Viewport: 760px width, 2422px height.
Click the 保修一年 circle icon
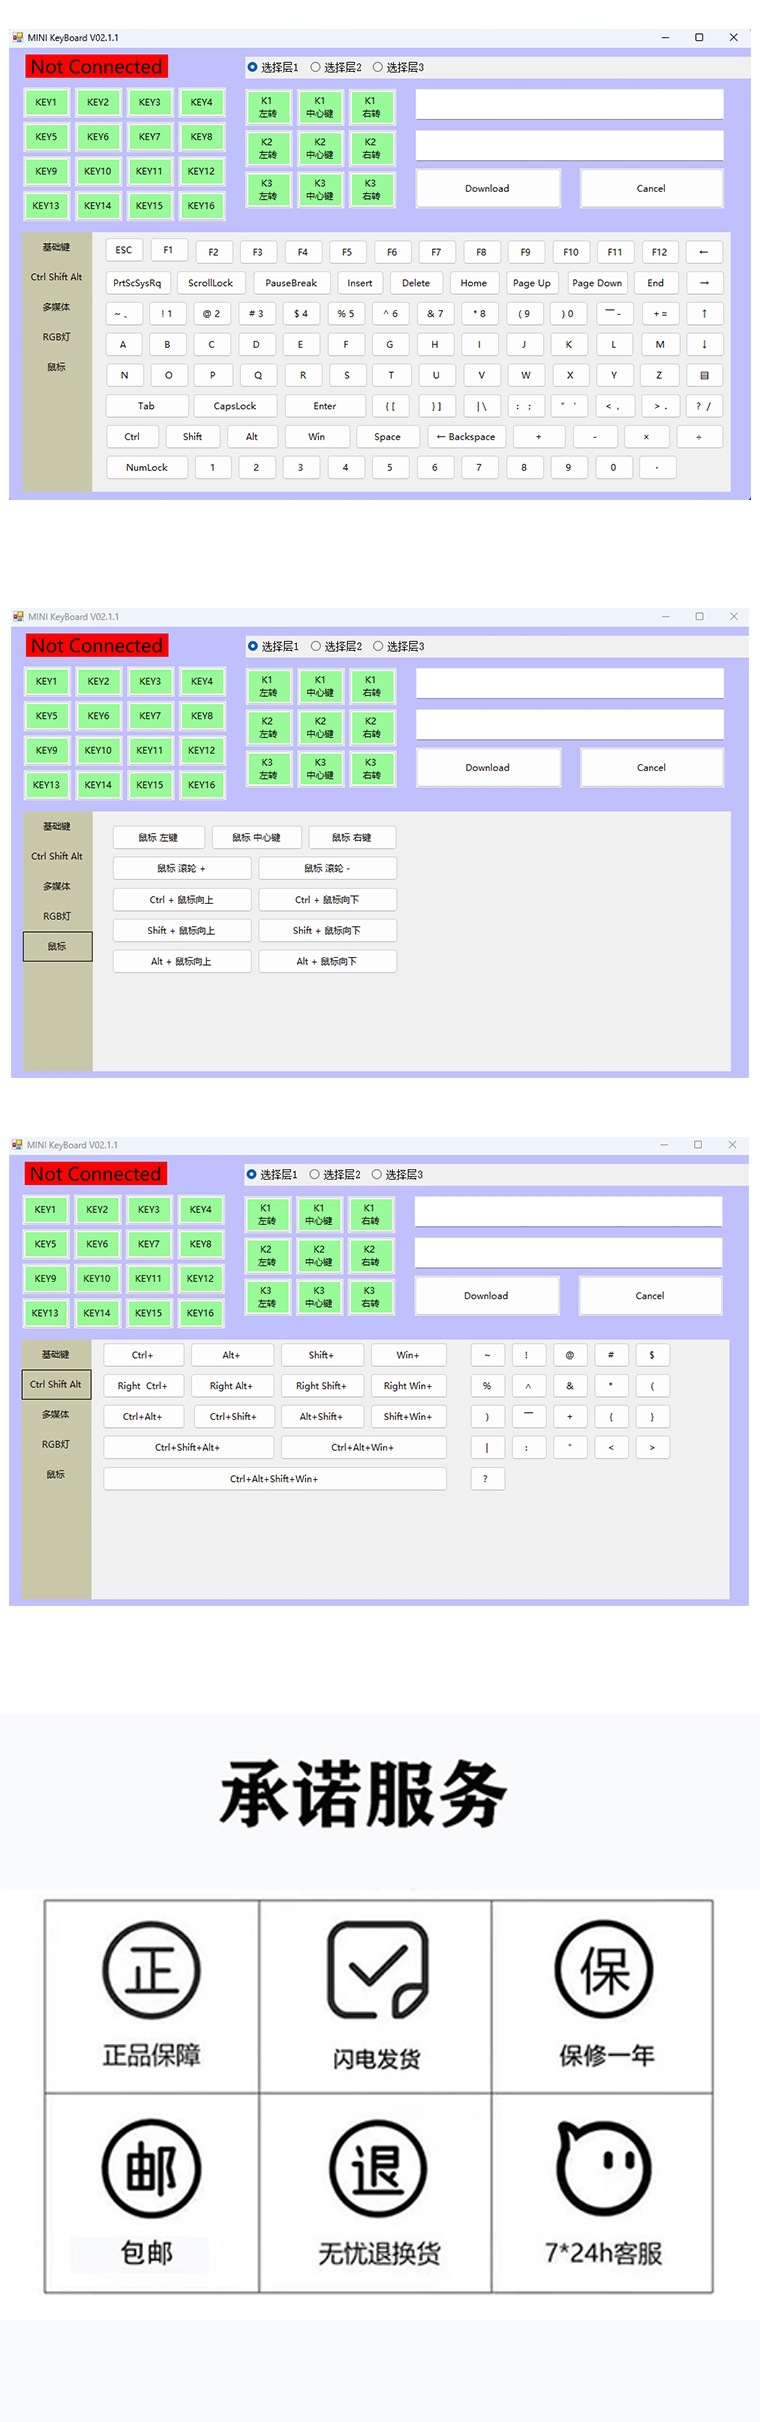point(604,1970)
